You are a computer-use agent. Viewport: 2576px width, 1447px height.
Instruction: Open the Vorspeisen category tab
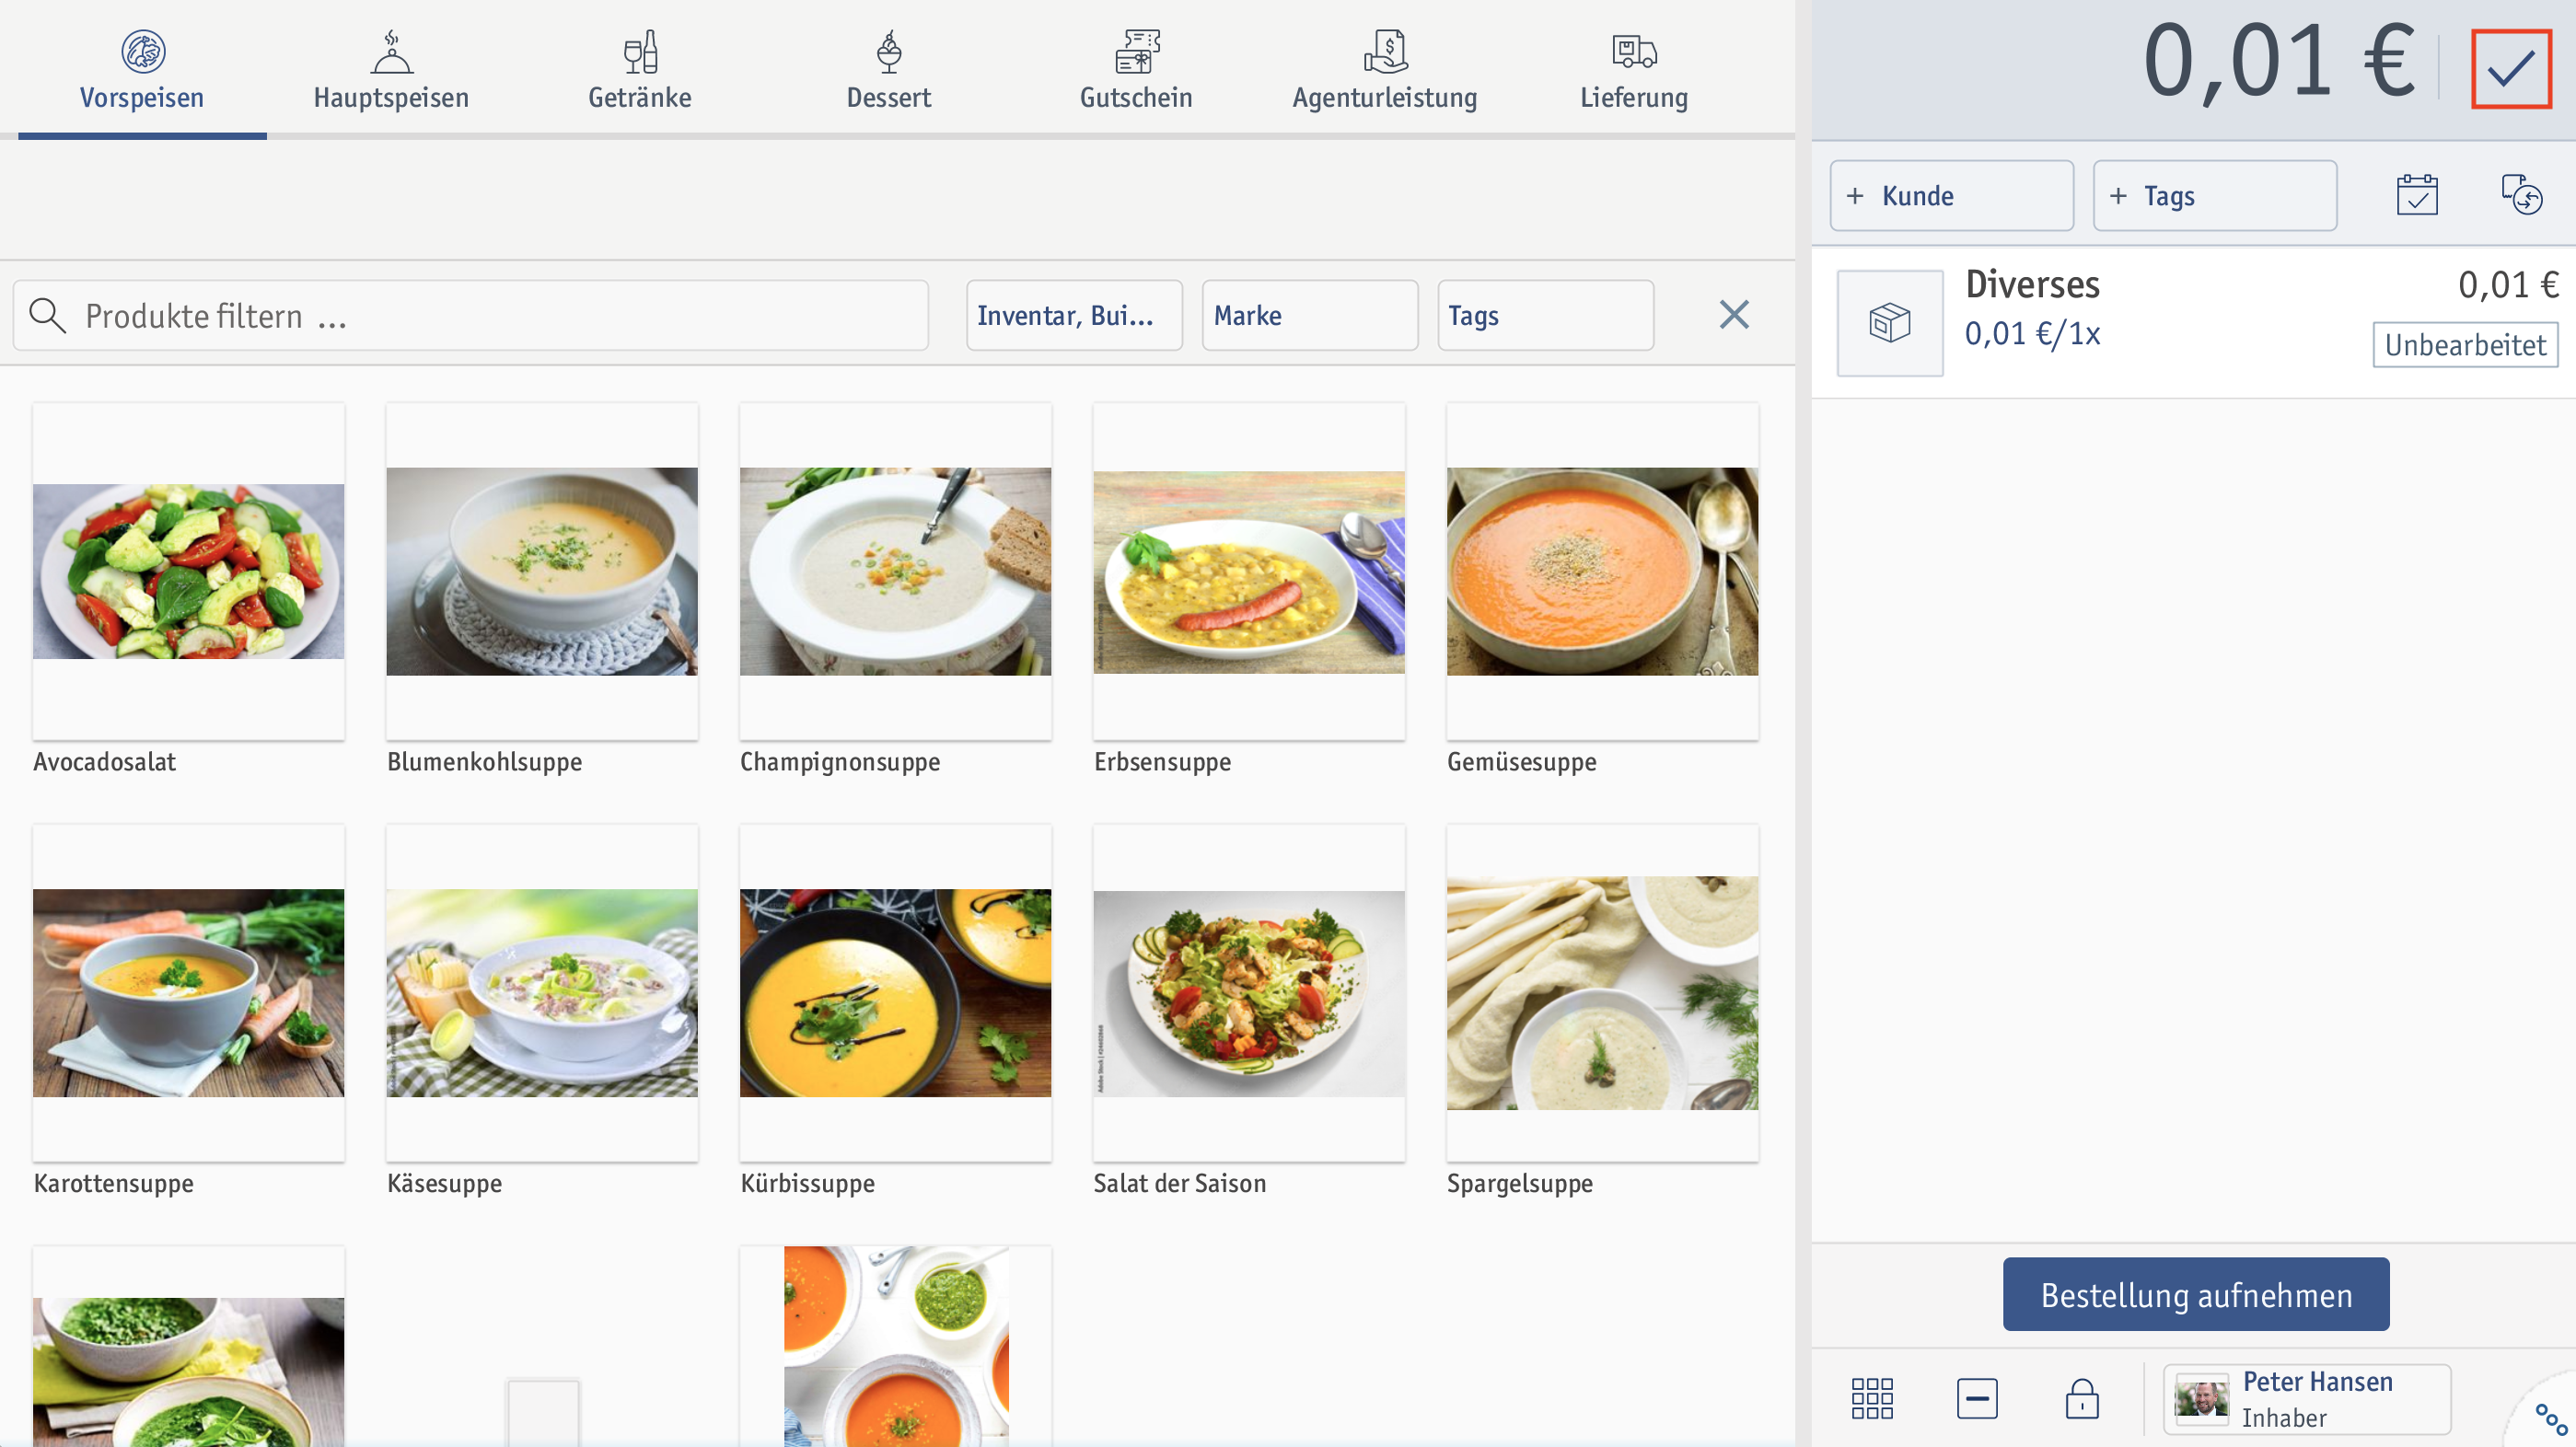coord(142,70)
